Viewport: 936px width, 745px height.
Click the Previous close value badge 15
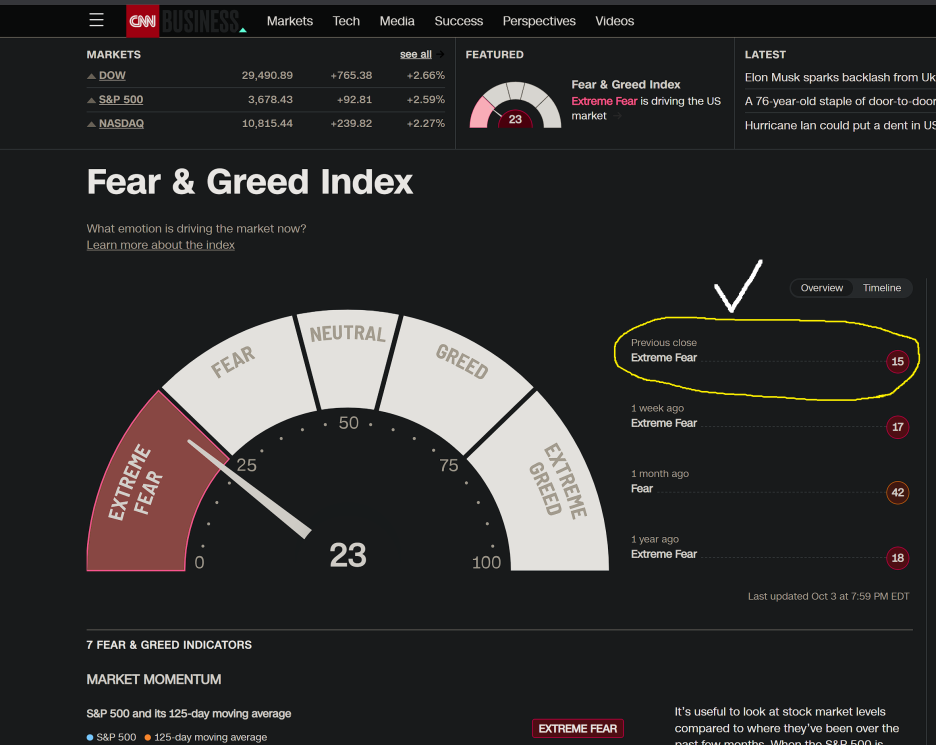click(897, 361)
